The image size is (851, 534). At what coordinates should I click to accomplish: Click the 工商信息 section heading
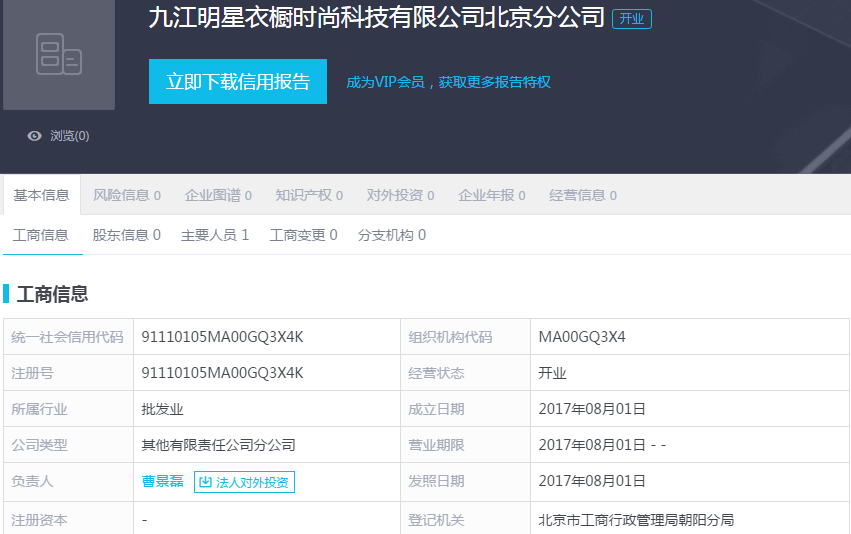(x=52, y=294)
